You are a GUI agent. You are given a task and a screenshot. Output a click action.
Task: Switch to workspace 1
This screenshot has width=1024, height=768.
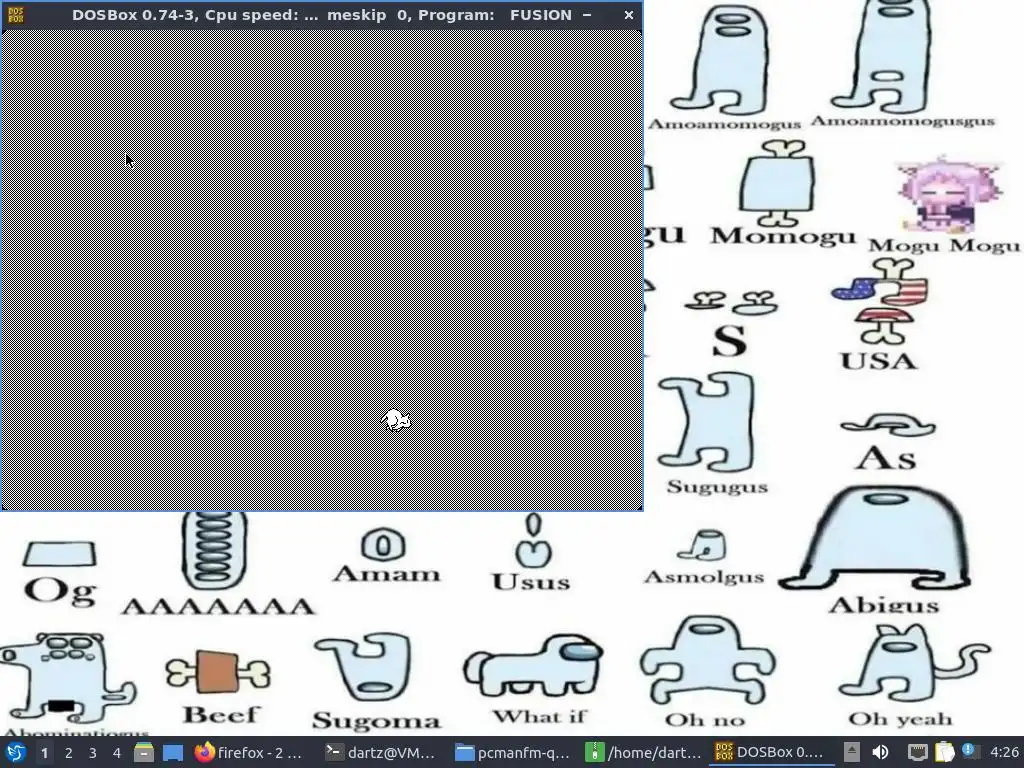click(44, 753)
